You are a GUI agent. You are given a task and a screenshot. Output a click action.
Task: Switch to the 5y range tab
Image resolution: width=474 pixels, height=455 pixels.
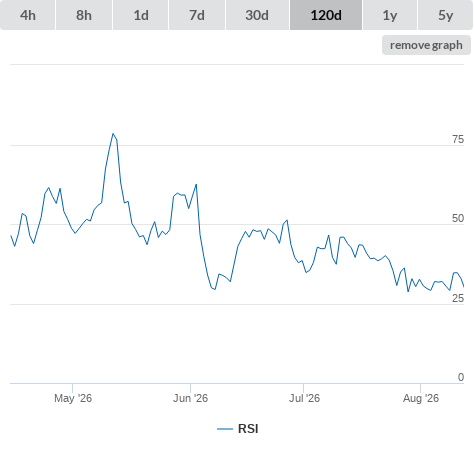[x=445, y=15]
